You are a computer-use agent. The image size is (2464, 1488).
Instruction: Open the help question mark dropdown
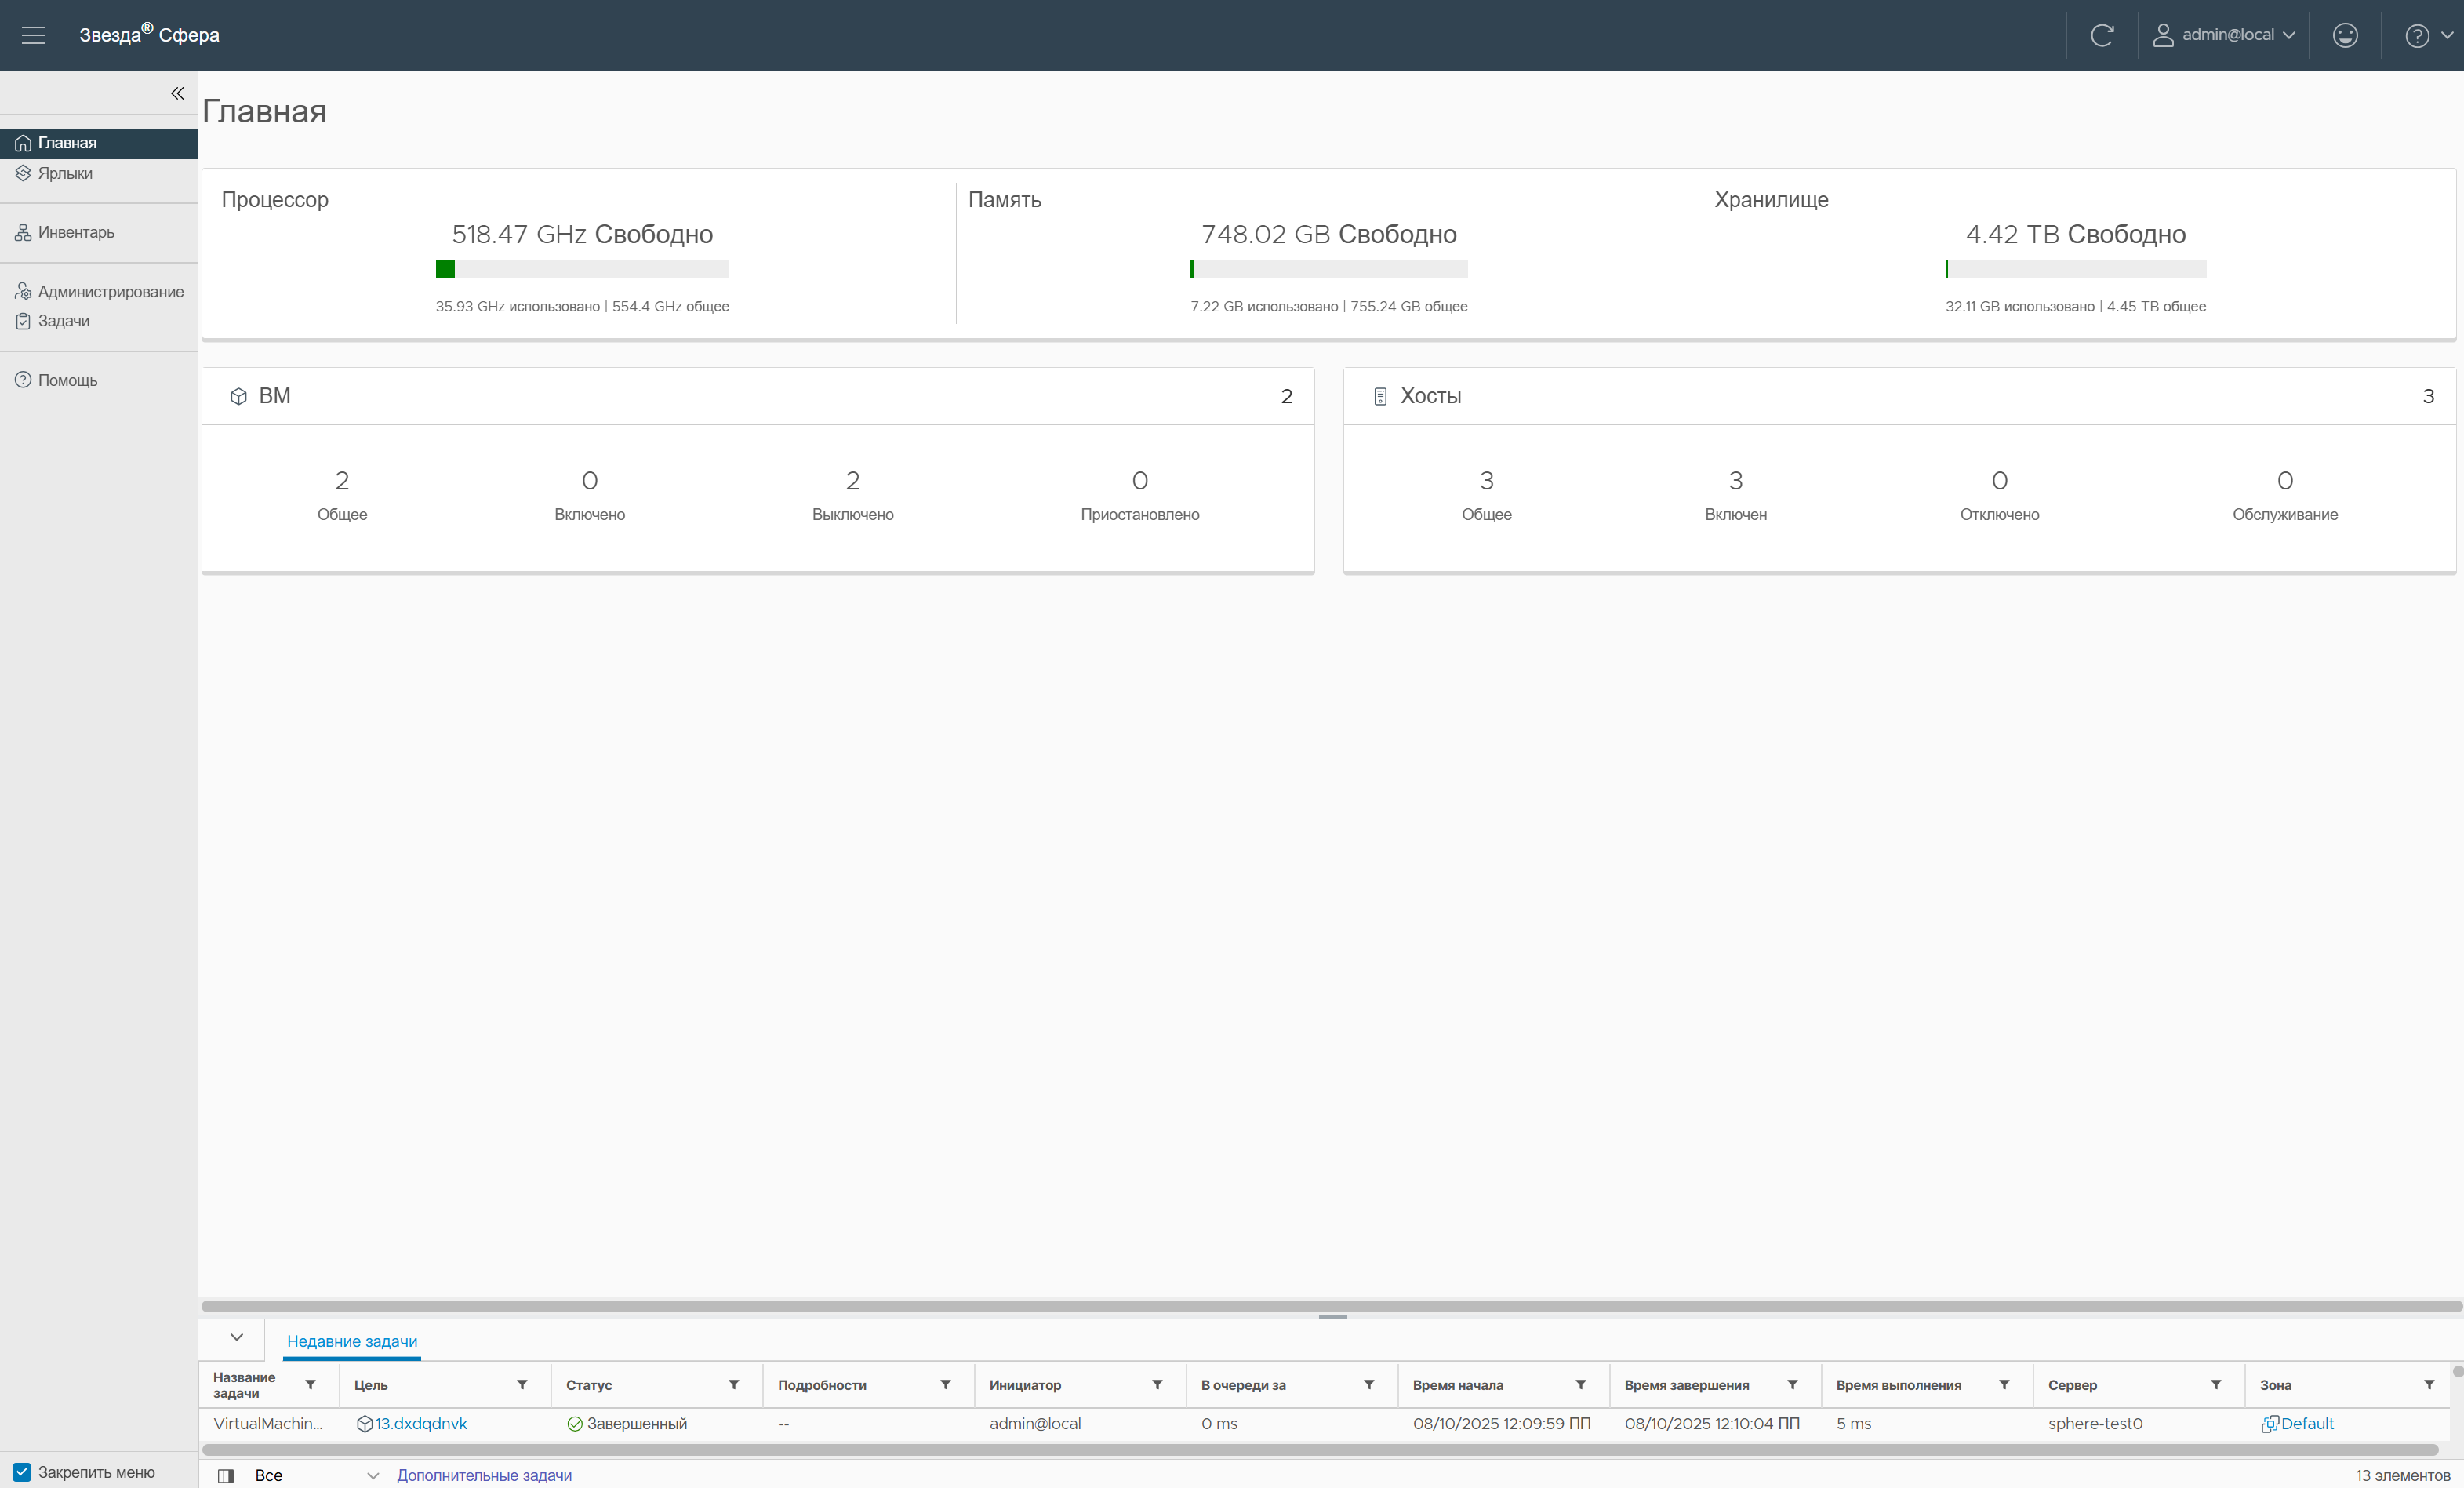(2428, 35)
